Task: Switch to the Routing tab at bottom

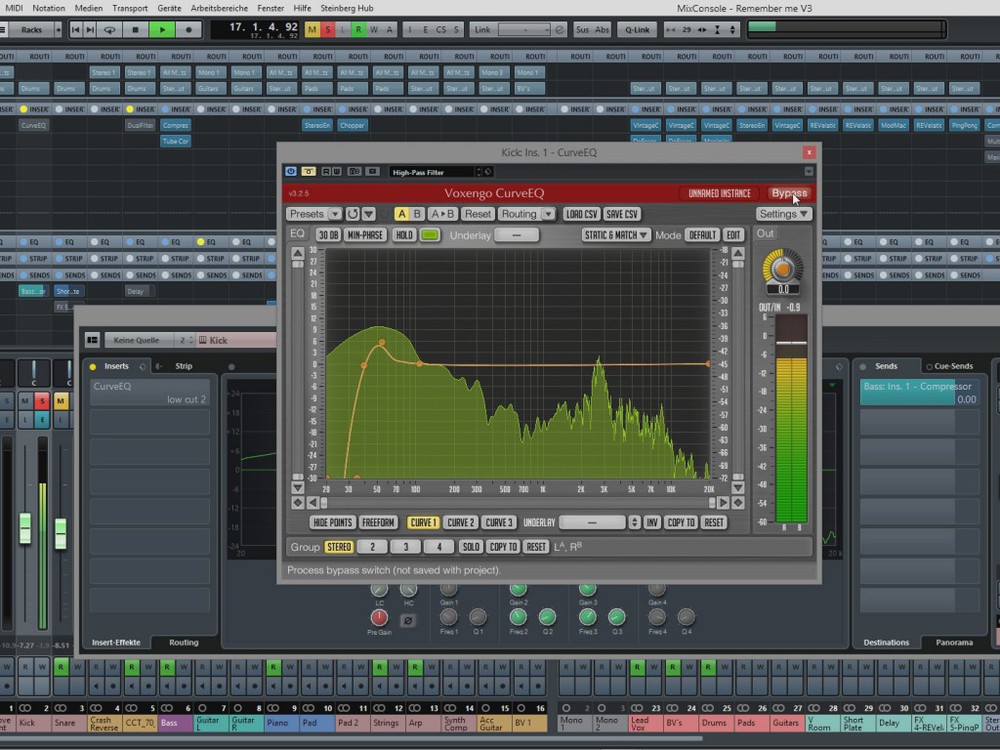Action: 184,642
